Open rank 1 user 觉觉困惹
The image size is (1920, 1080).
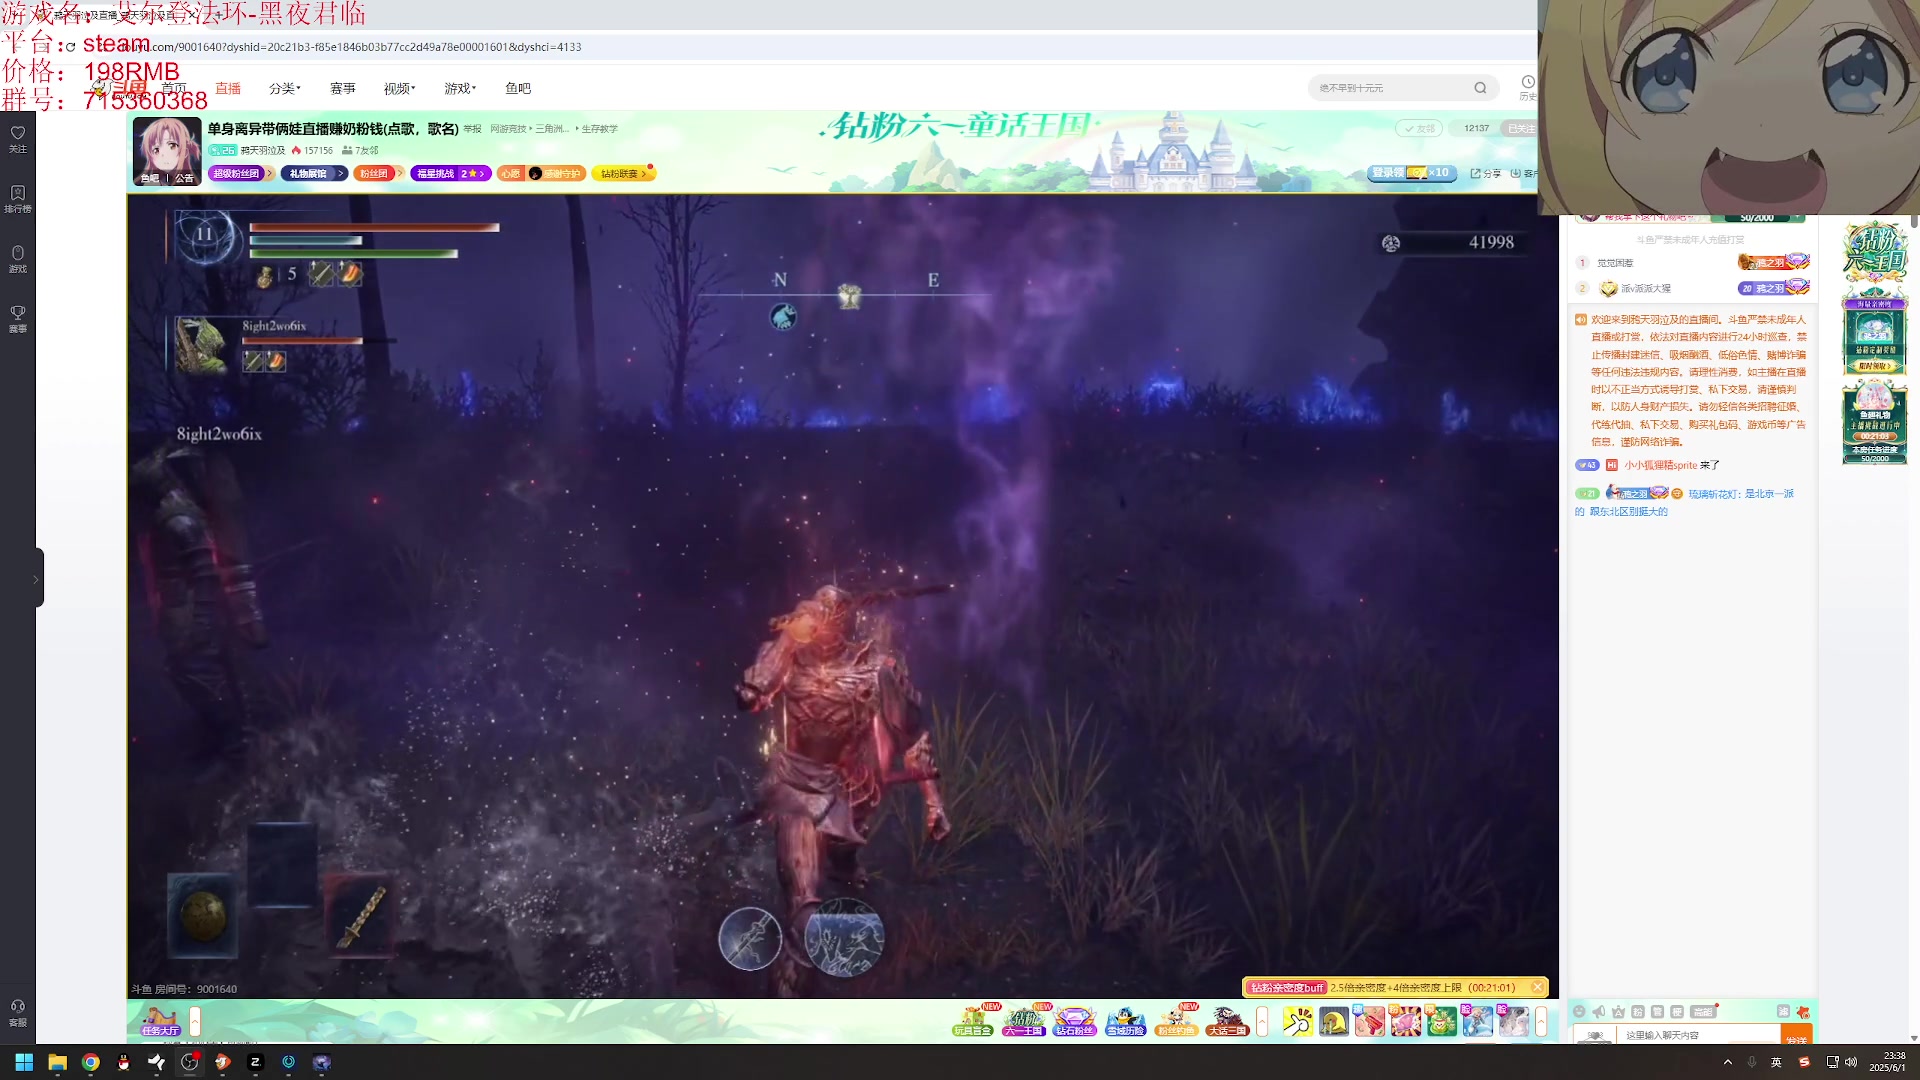coord(1615,263)
